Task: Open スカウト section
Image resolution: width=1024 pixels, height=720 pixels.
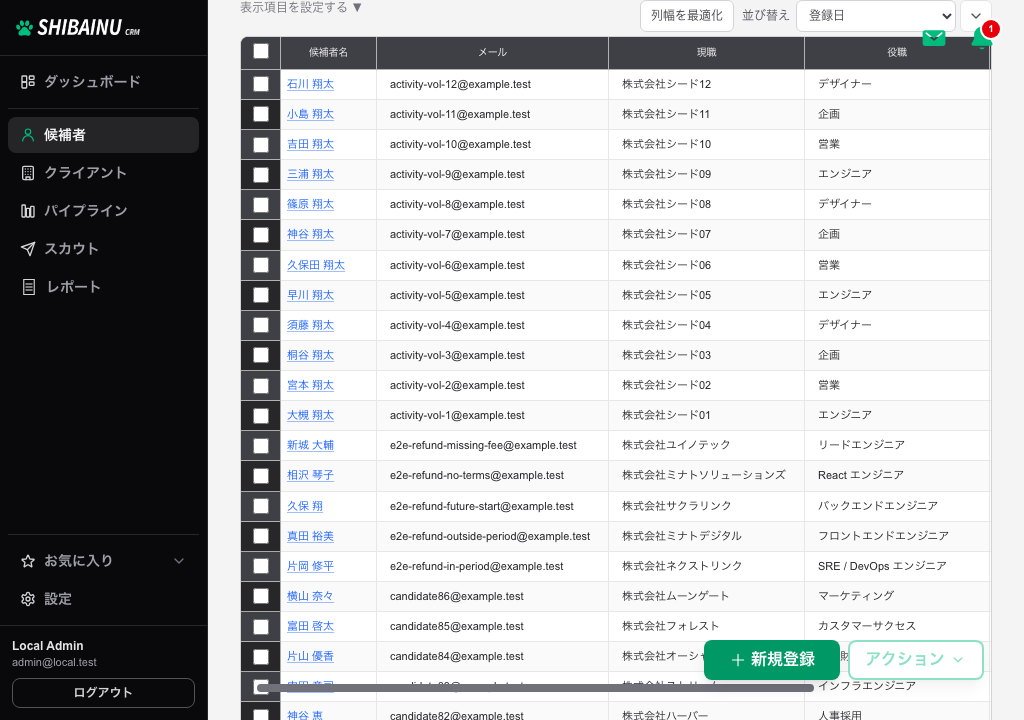Action: [x=103, y=249]
